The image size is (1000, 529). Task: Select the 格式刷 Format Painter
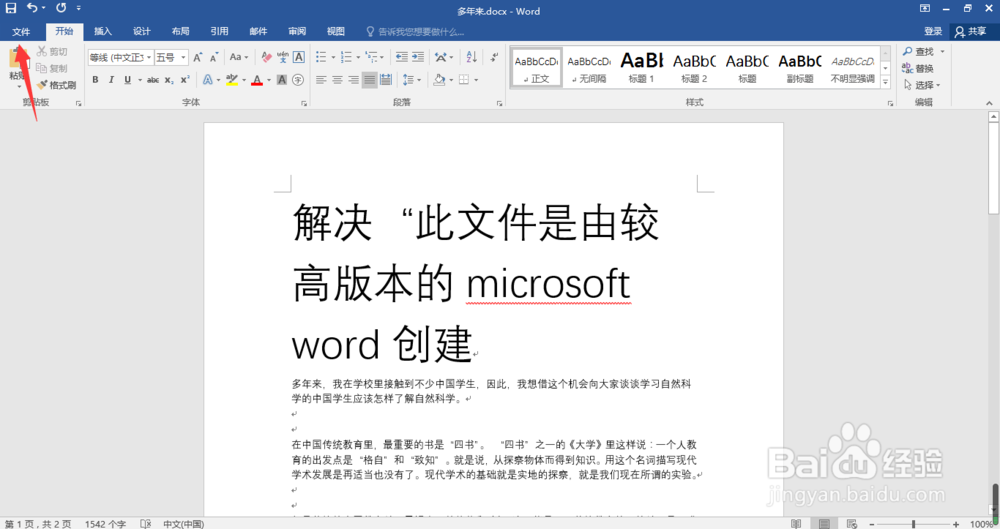(56, 85)
